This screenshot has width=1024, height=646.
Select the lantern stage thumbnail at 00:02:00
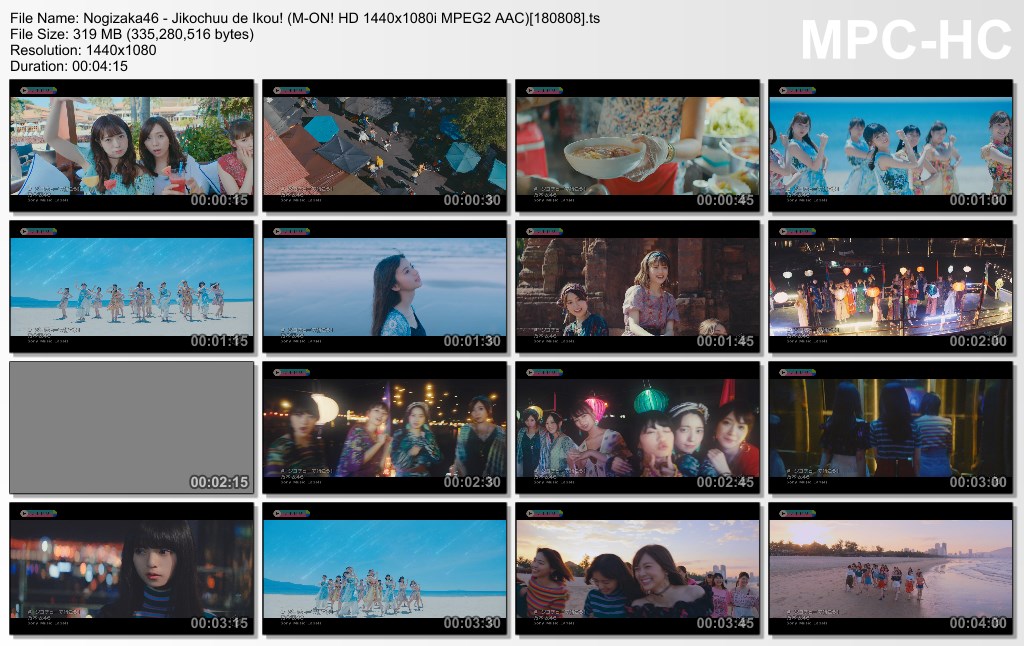point(891,287)
